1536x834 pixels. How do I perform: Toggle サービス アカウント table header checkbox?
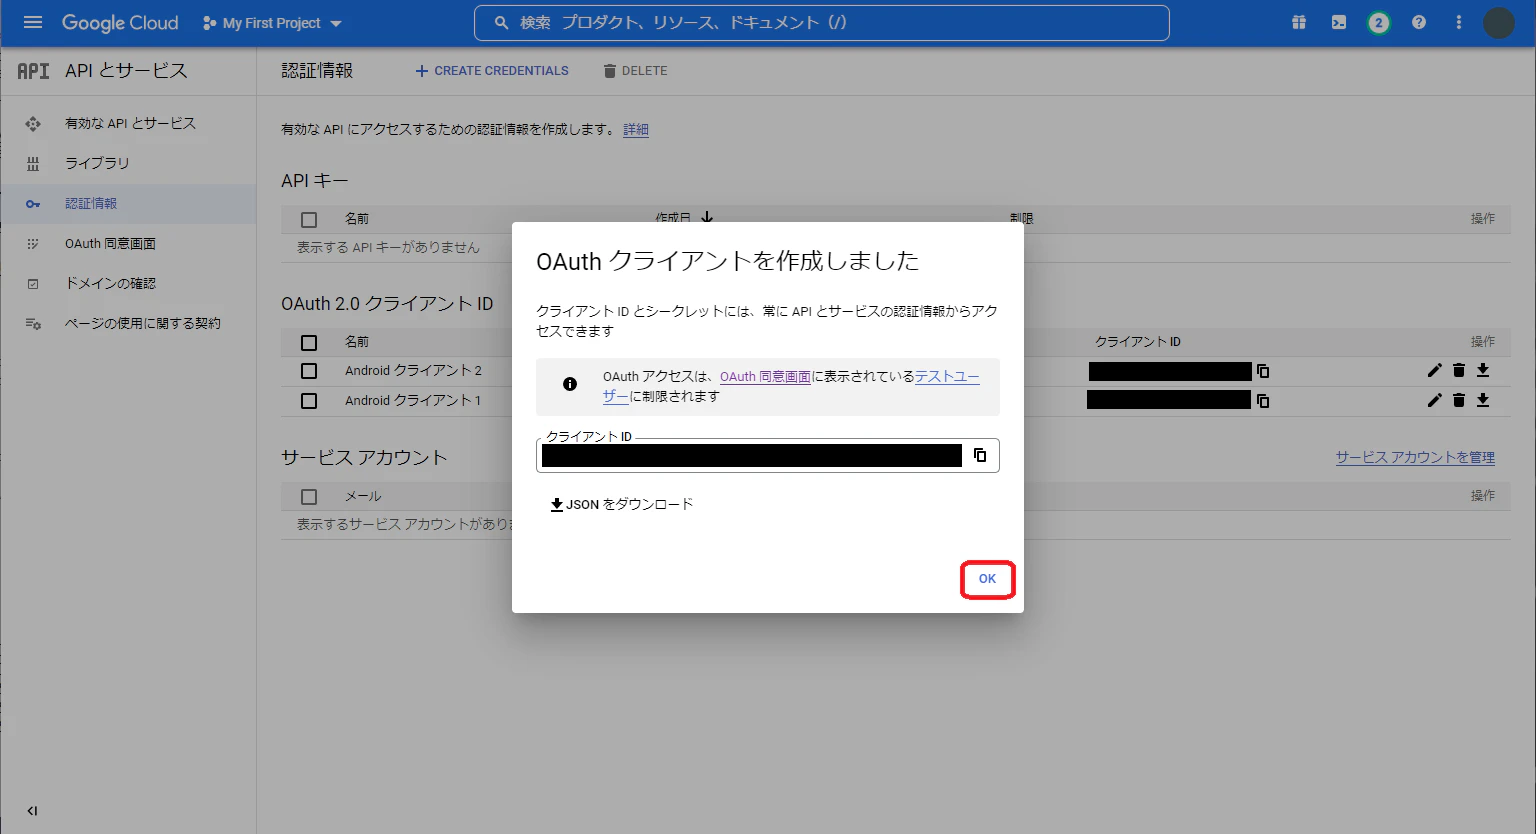(309, 496)
